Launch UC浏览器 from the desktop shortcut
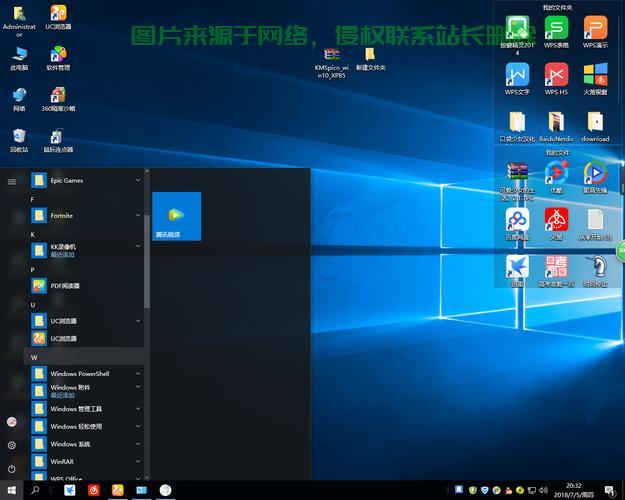 (58, 18)
